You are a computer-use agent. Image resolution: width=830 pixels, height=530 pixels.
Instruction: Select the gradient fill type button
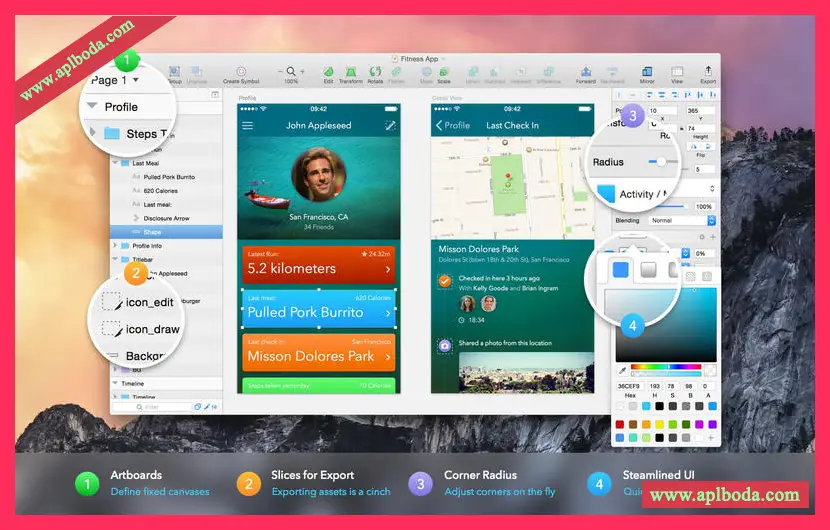coord(648,269)
